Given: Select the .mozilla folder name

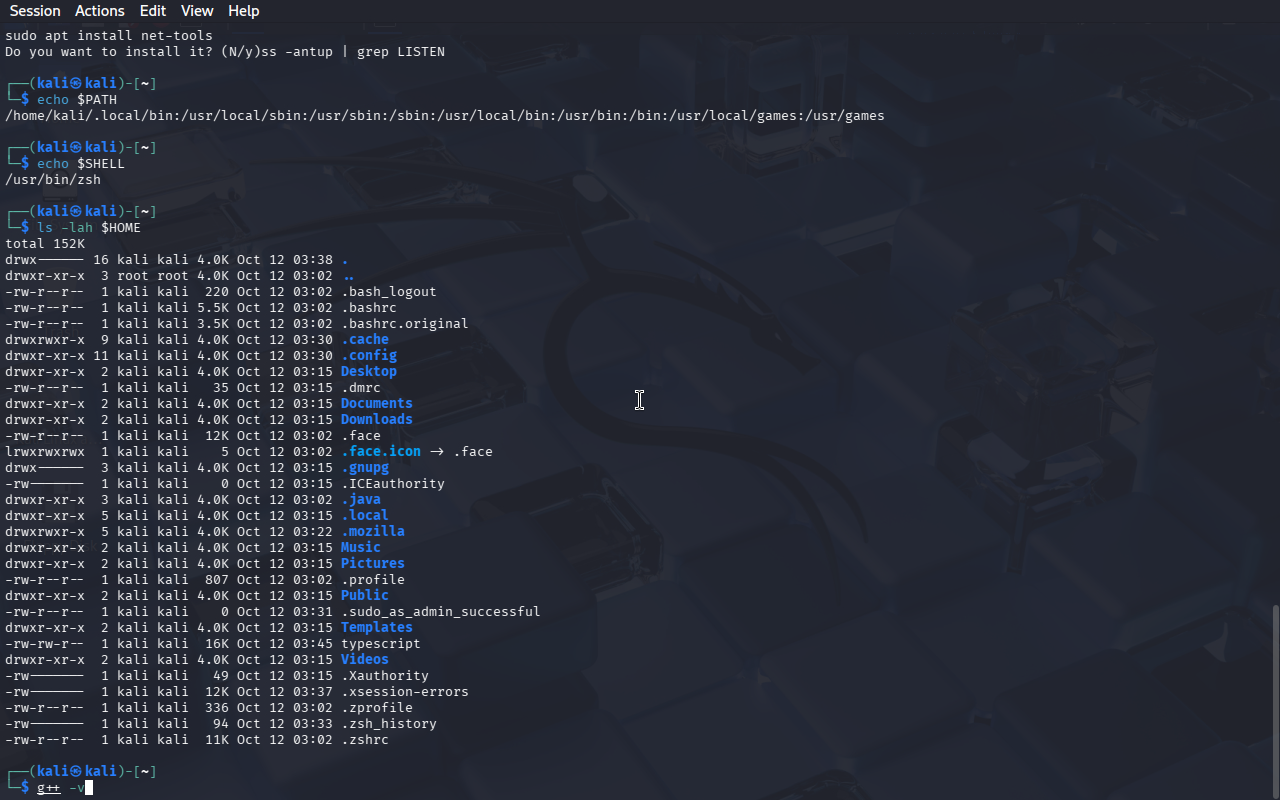Looking at the screenshot, I should click(x=372, y=531).
